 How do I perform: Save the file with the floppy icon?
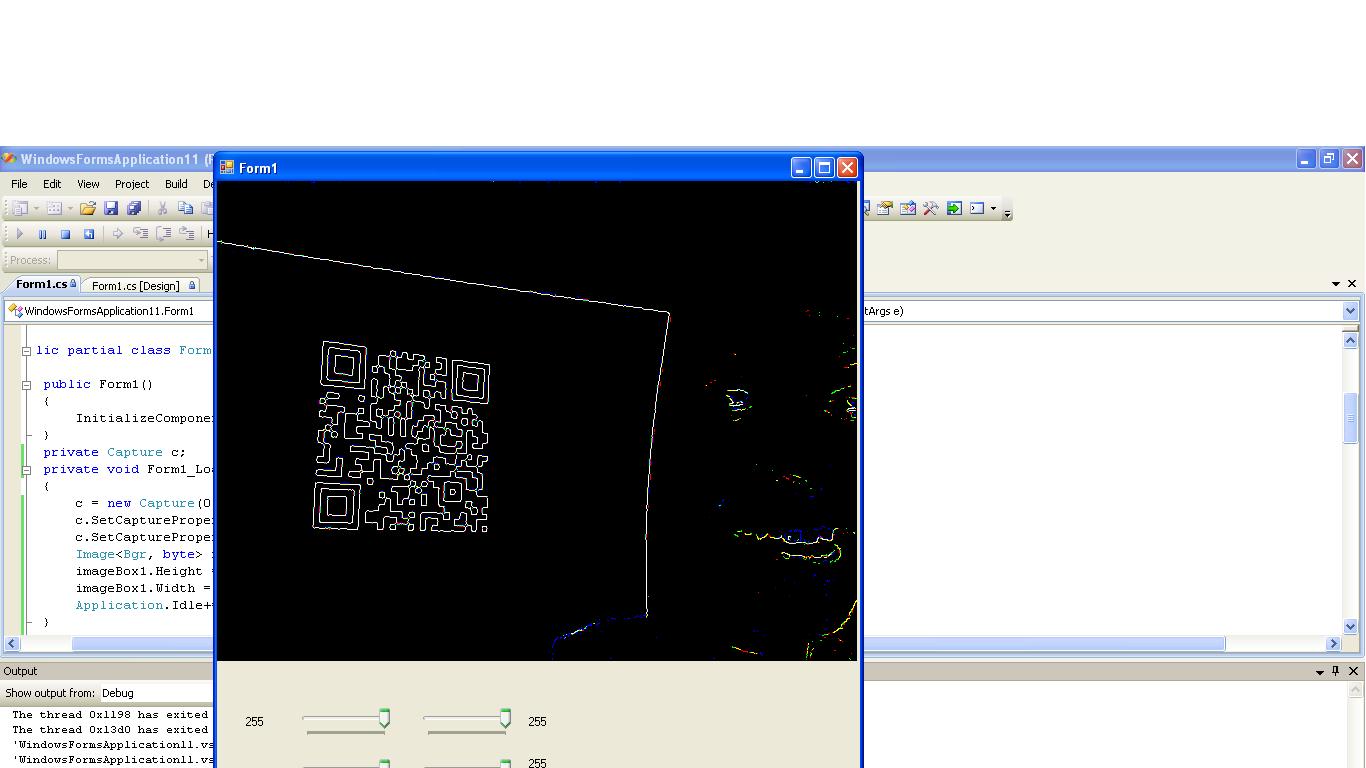coord(111,208)
